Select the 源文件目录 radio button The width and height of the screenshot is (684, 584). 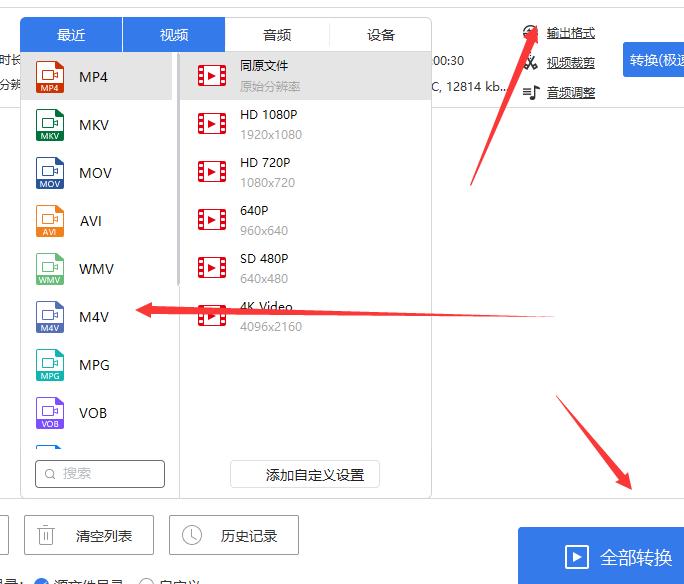(41, 581)
